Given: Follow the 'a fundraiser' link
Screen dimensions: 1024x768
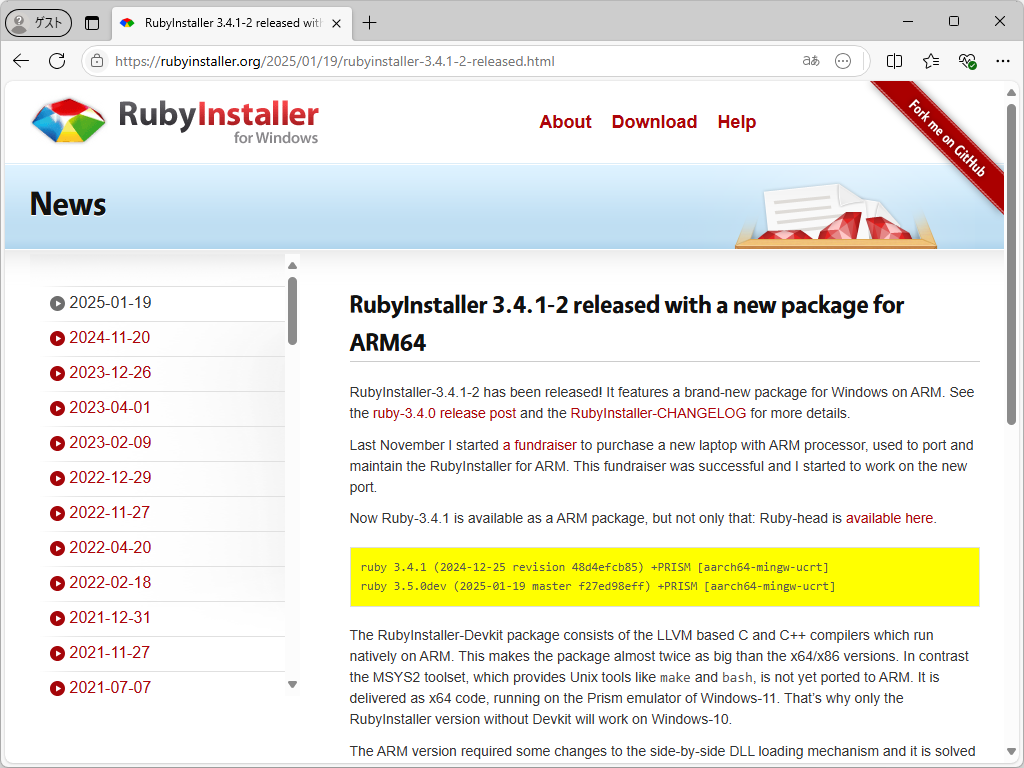Looking at the screenshot, I should point(539,445).
